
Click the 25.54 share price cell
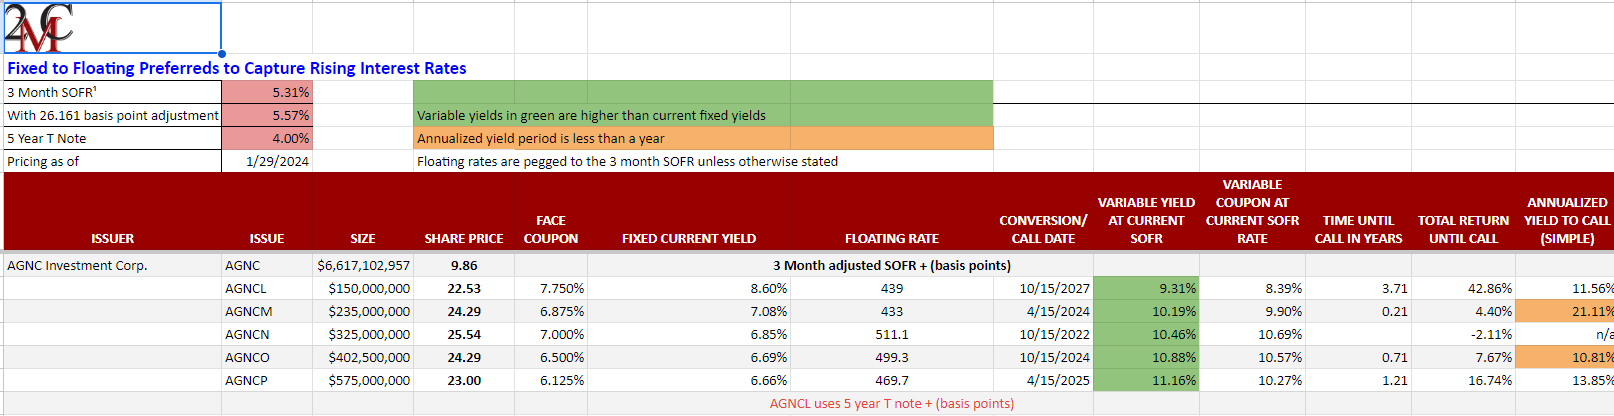pos(464,334)
